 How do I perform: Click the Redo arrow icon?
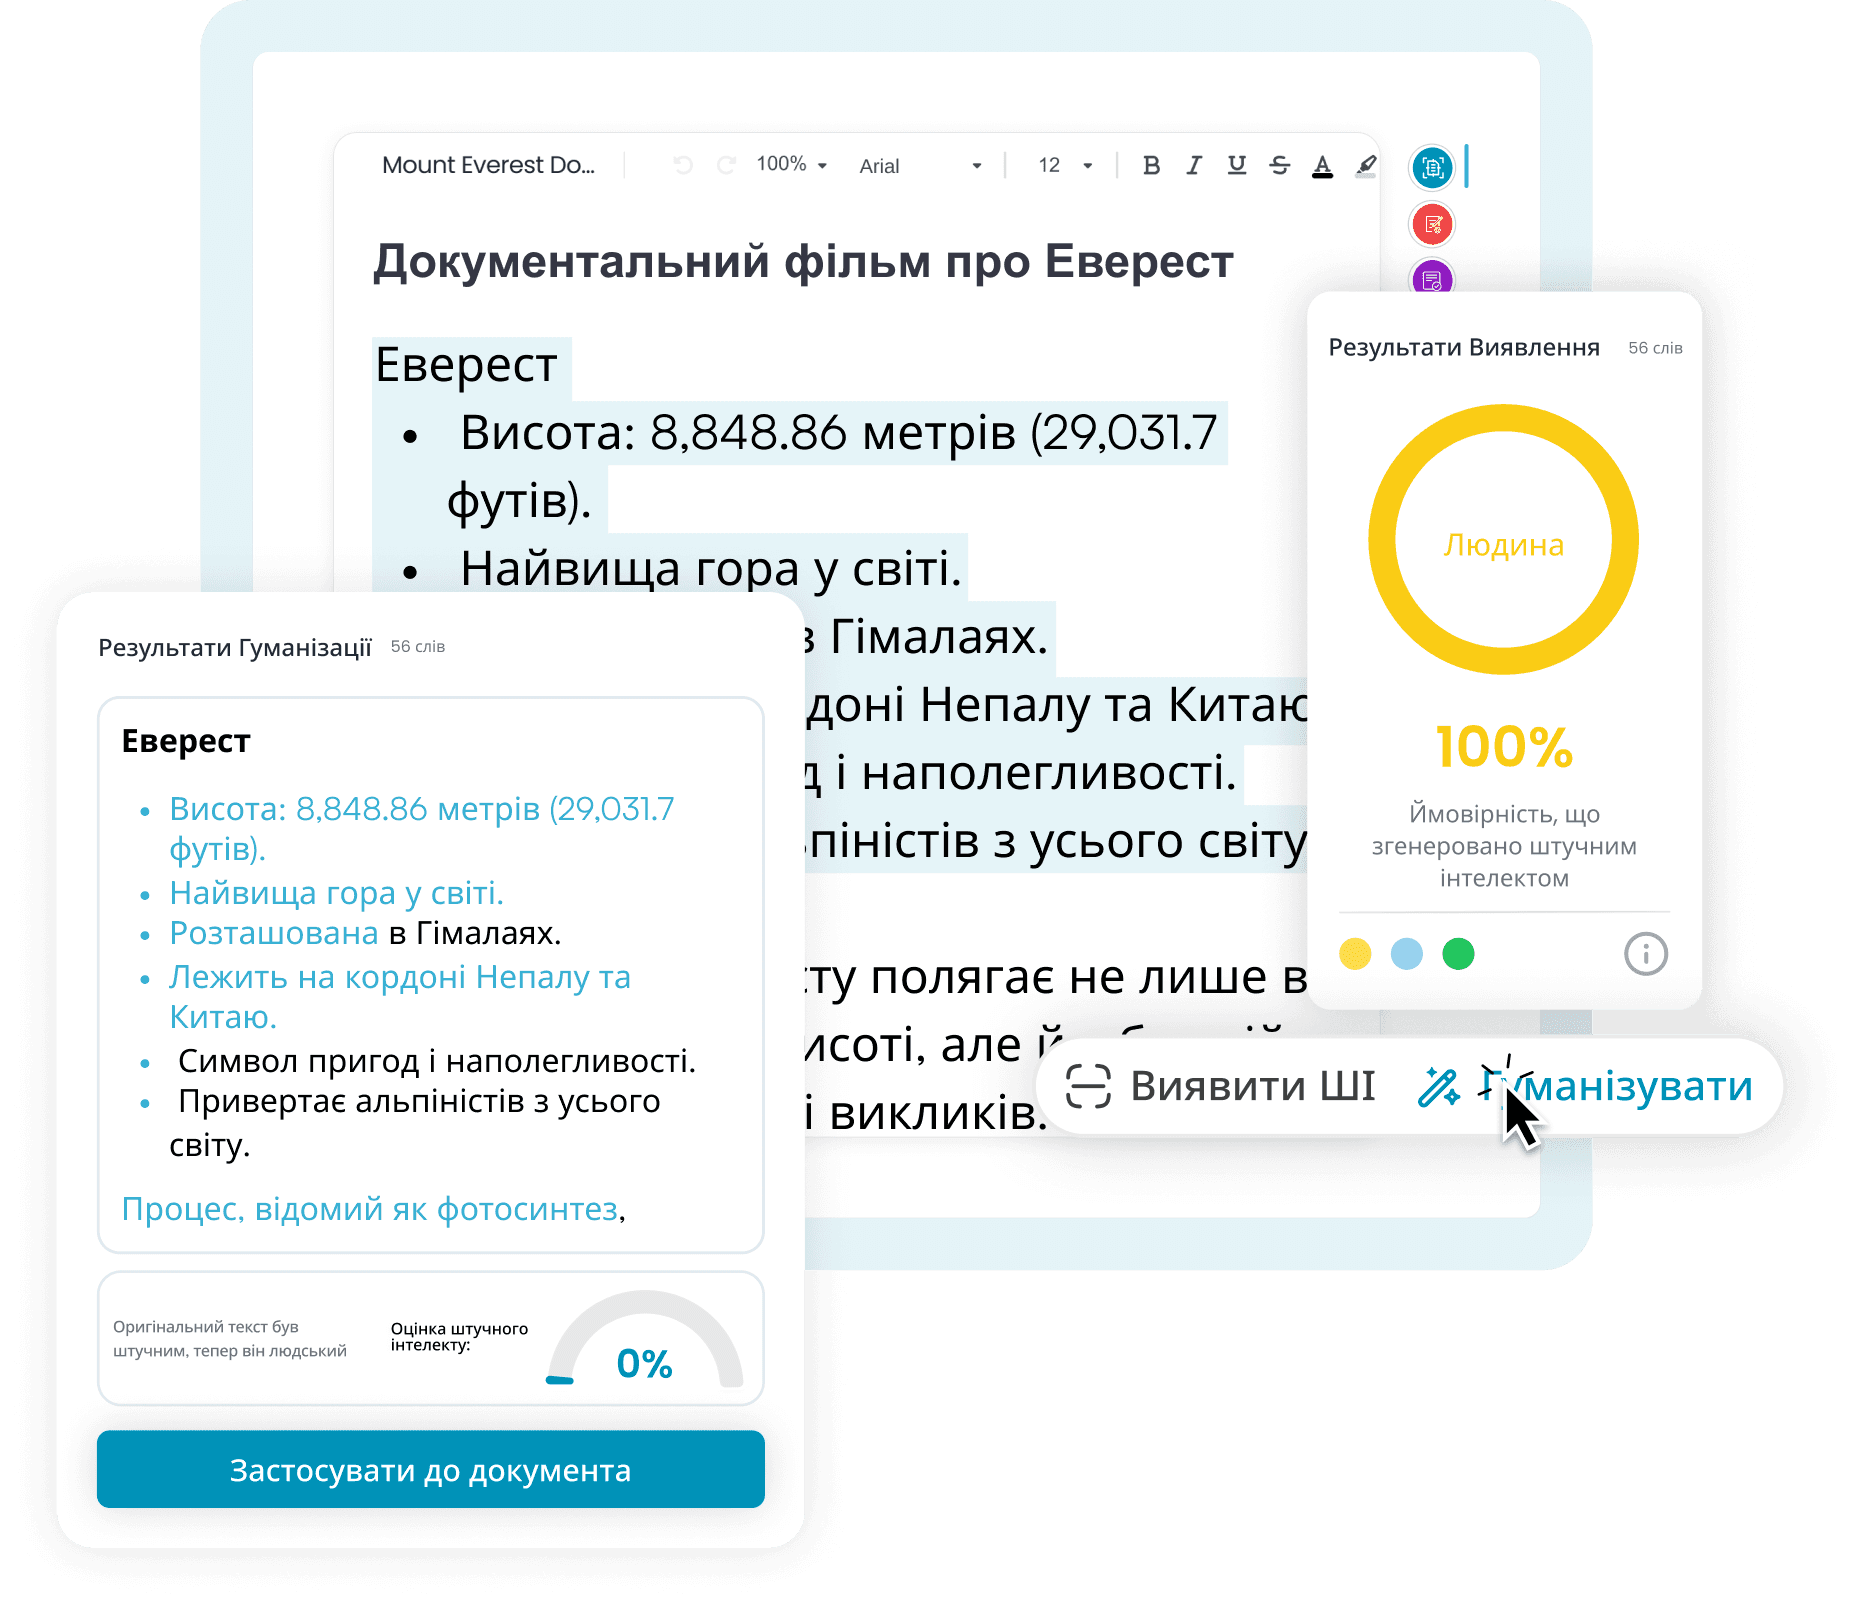727,165
